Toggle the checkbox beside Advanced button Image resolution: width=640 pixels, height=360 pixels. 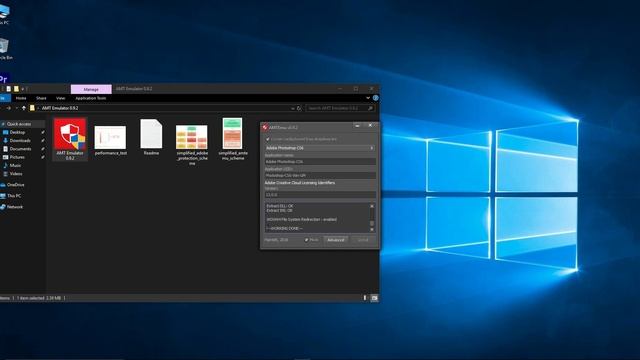(x=306, y=240)
